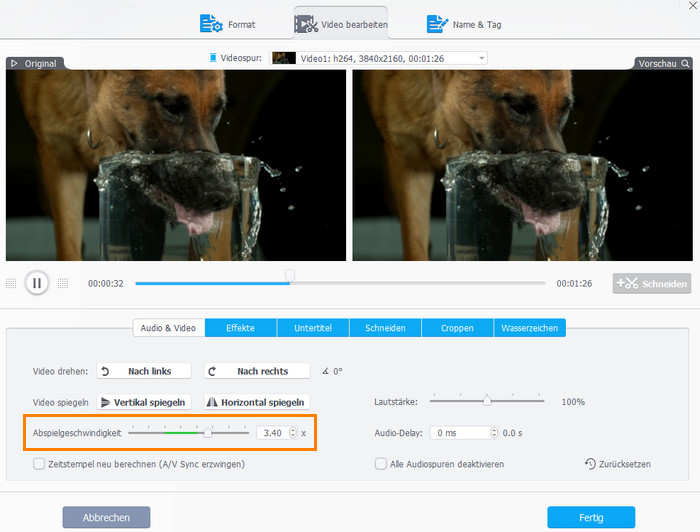Click the Video bearbeiten scissors icon

[x=306, y=24]
